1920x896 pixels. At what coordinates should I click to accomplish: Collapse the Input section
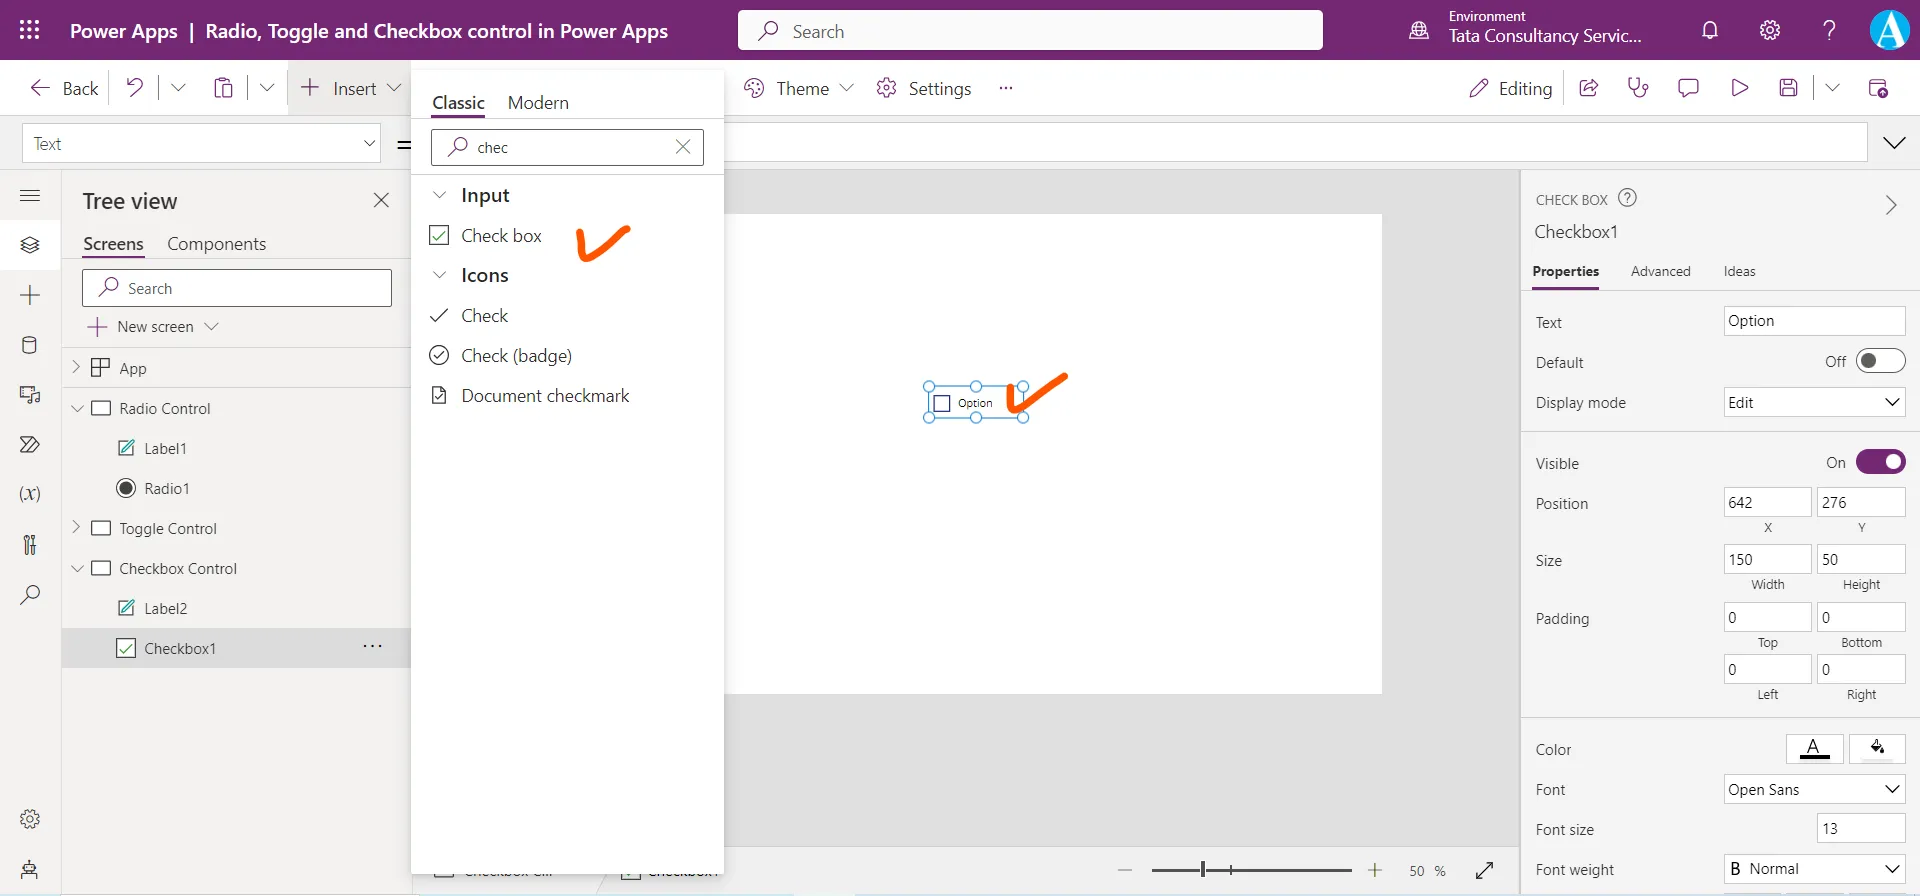[439, 195]
